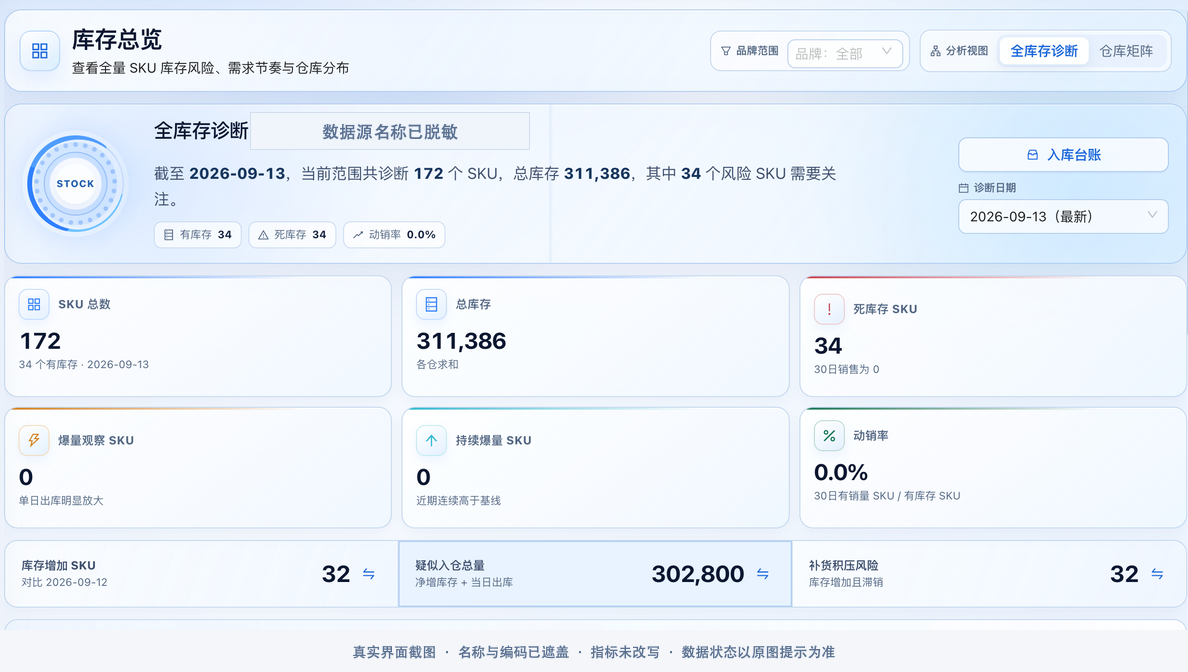Click the warning triangle in 死库存 tag
Image resolution: width=1188 pixels, height=672 pixels.
point(263,235)
